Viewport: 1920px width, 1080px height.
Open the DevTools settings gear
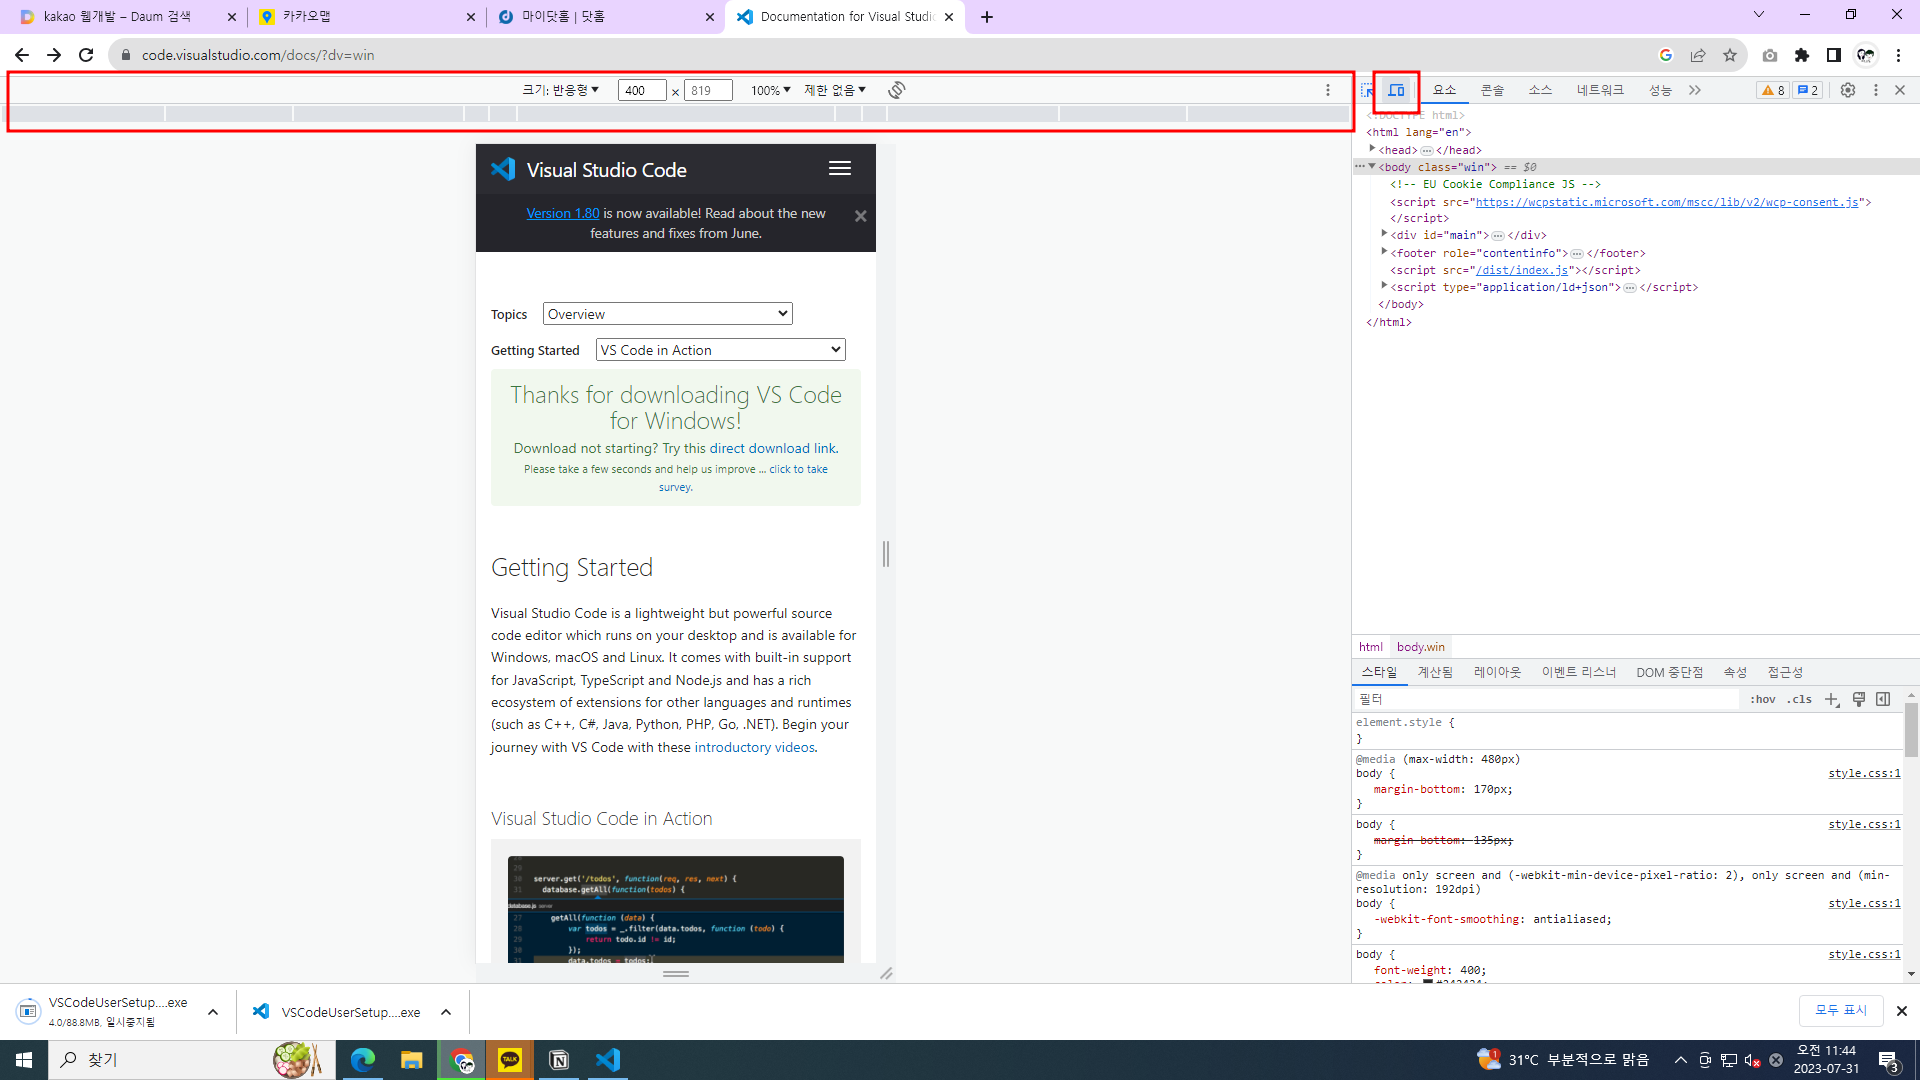tap(1848, 90)
